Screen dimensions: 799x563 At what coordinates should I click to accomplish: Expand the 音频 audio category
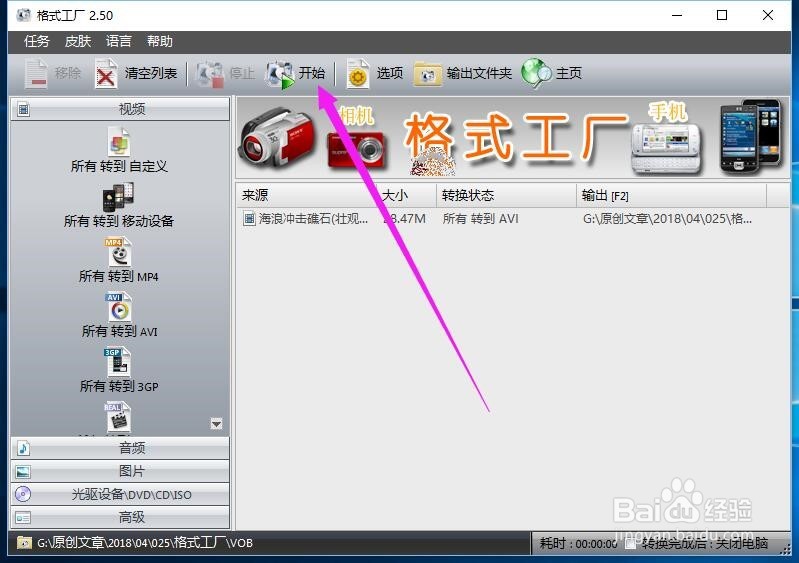[120, 448]
